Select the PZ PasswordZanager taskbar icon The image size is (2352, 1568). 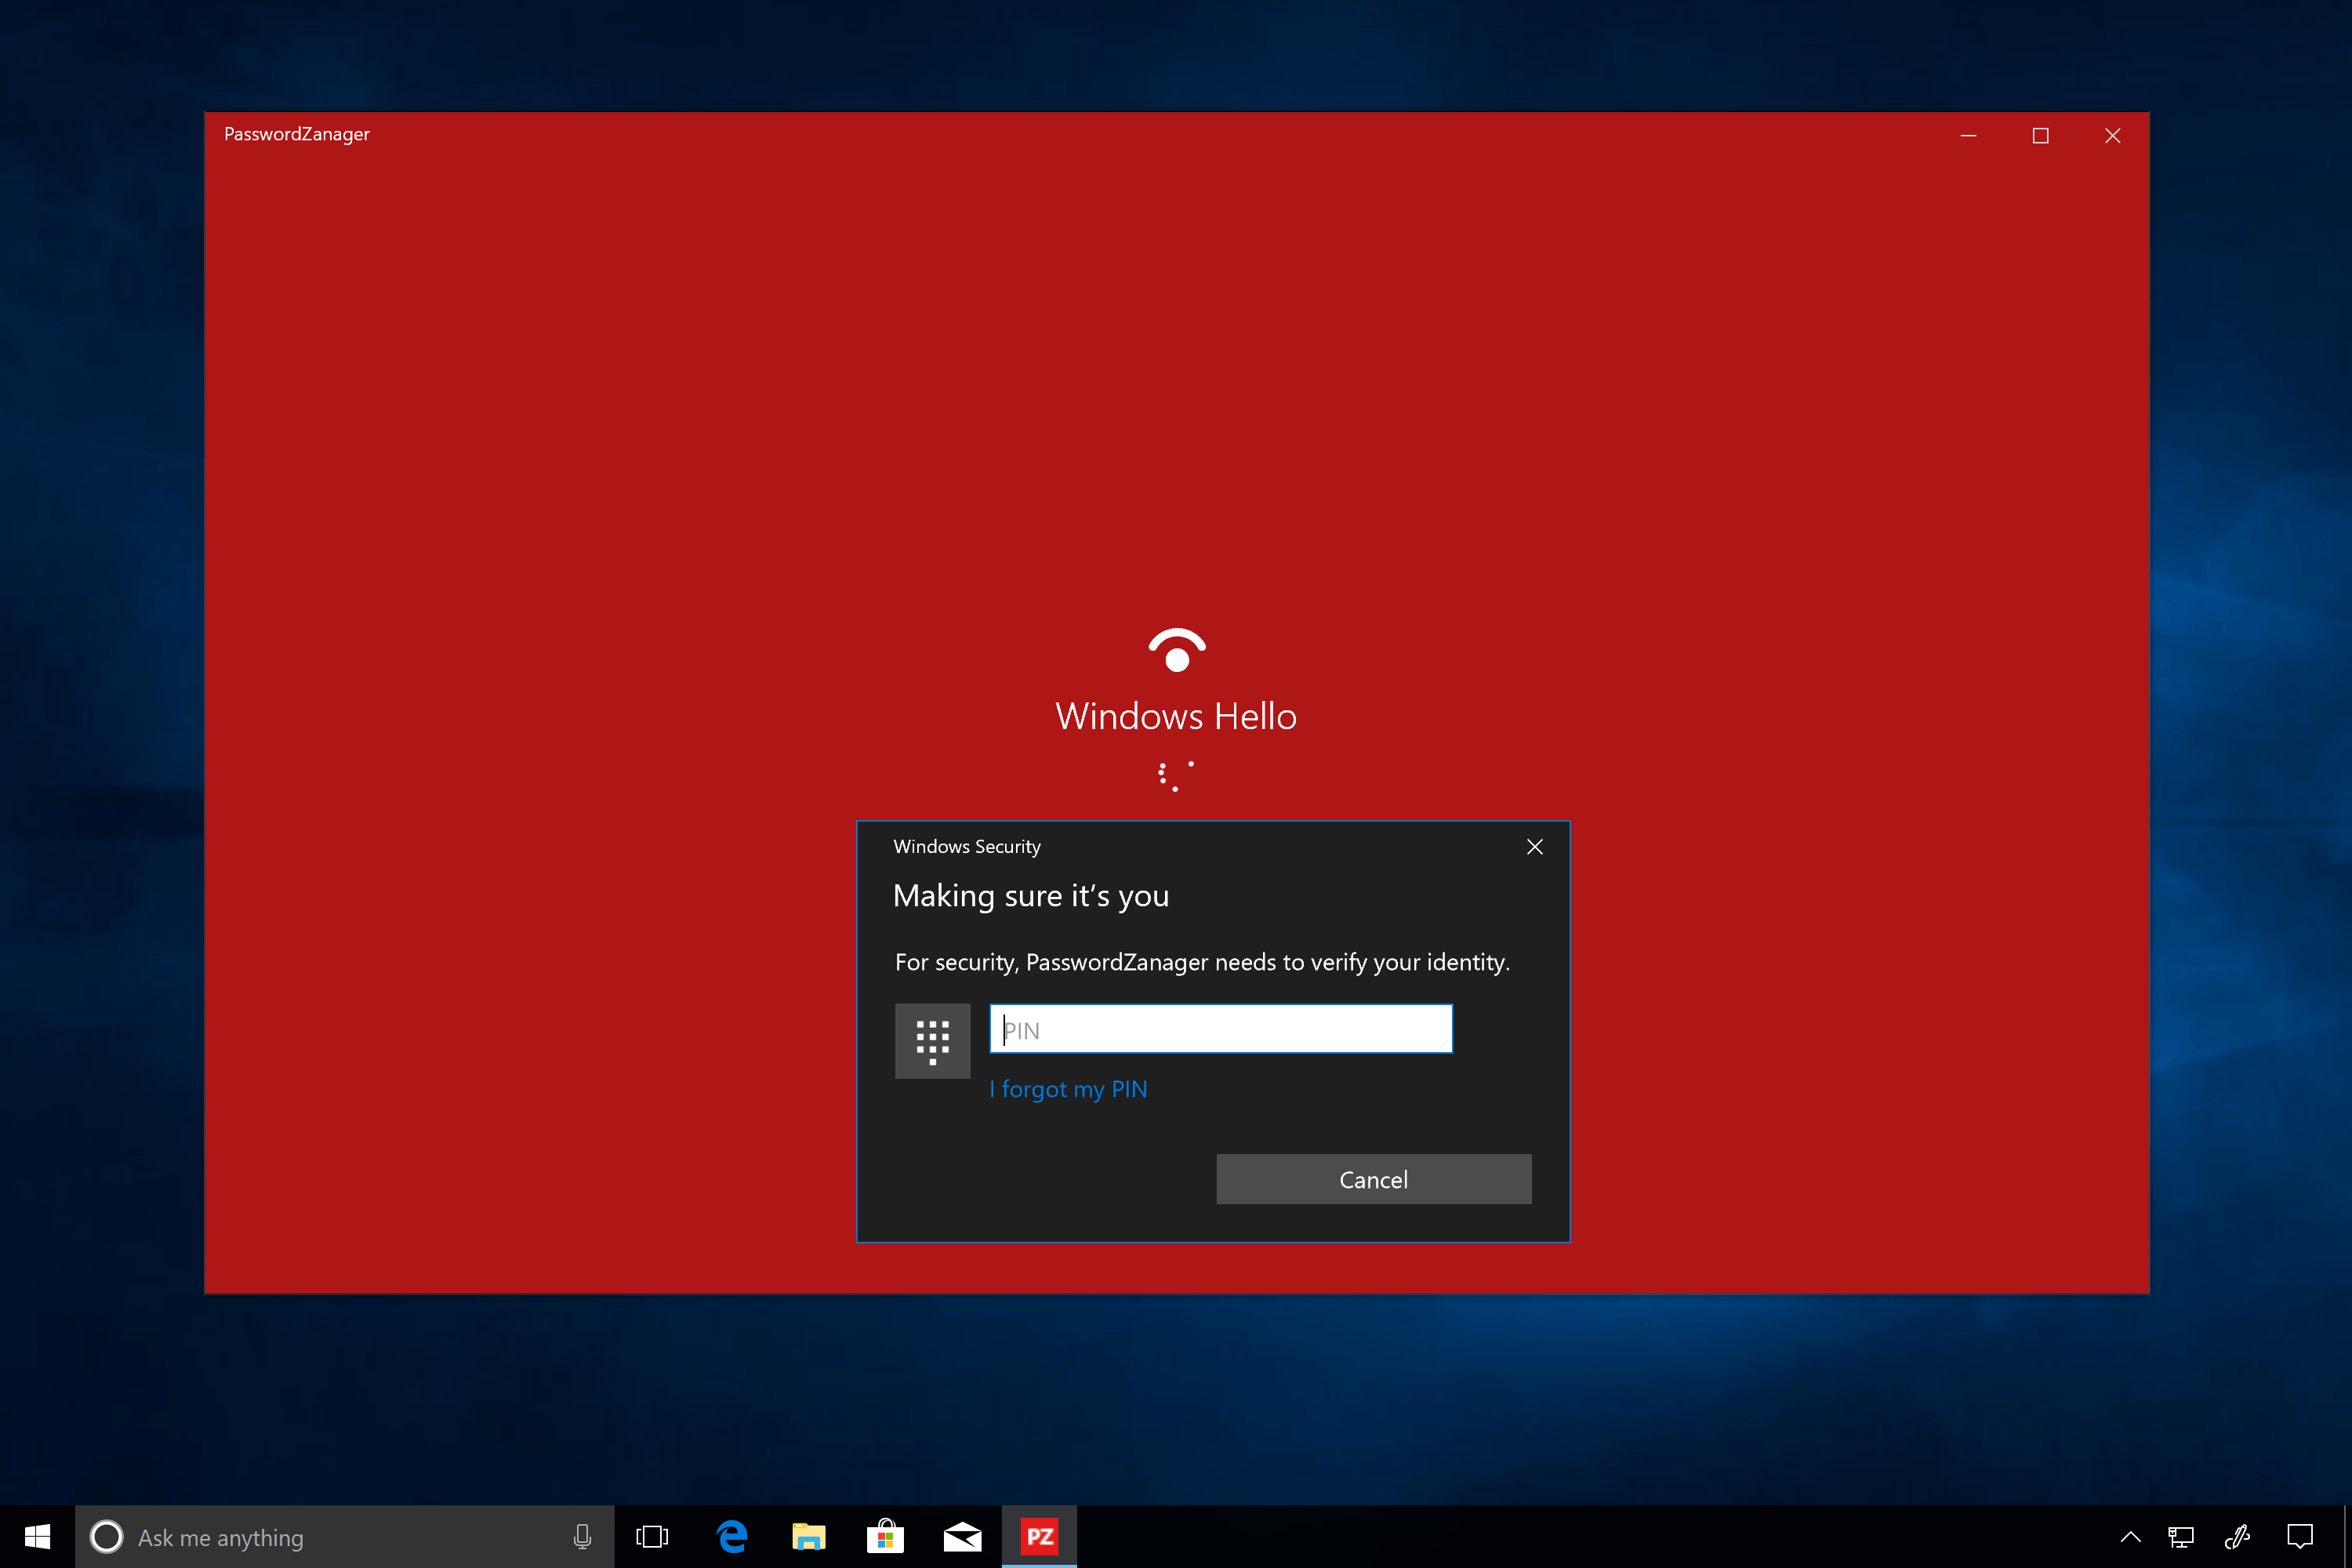[1039, 1537]
